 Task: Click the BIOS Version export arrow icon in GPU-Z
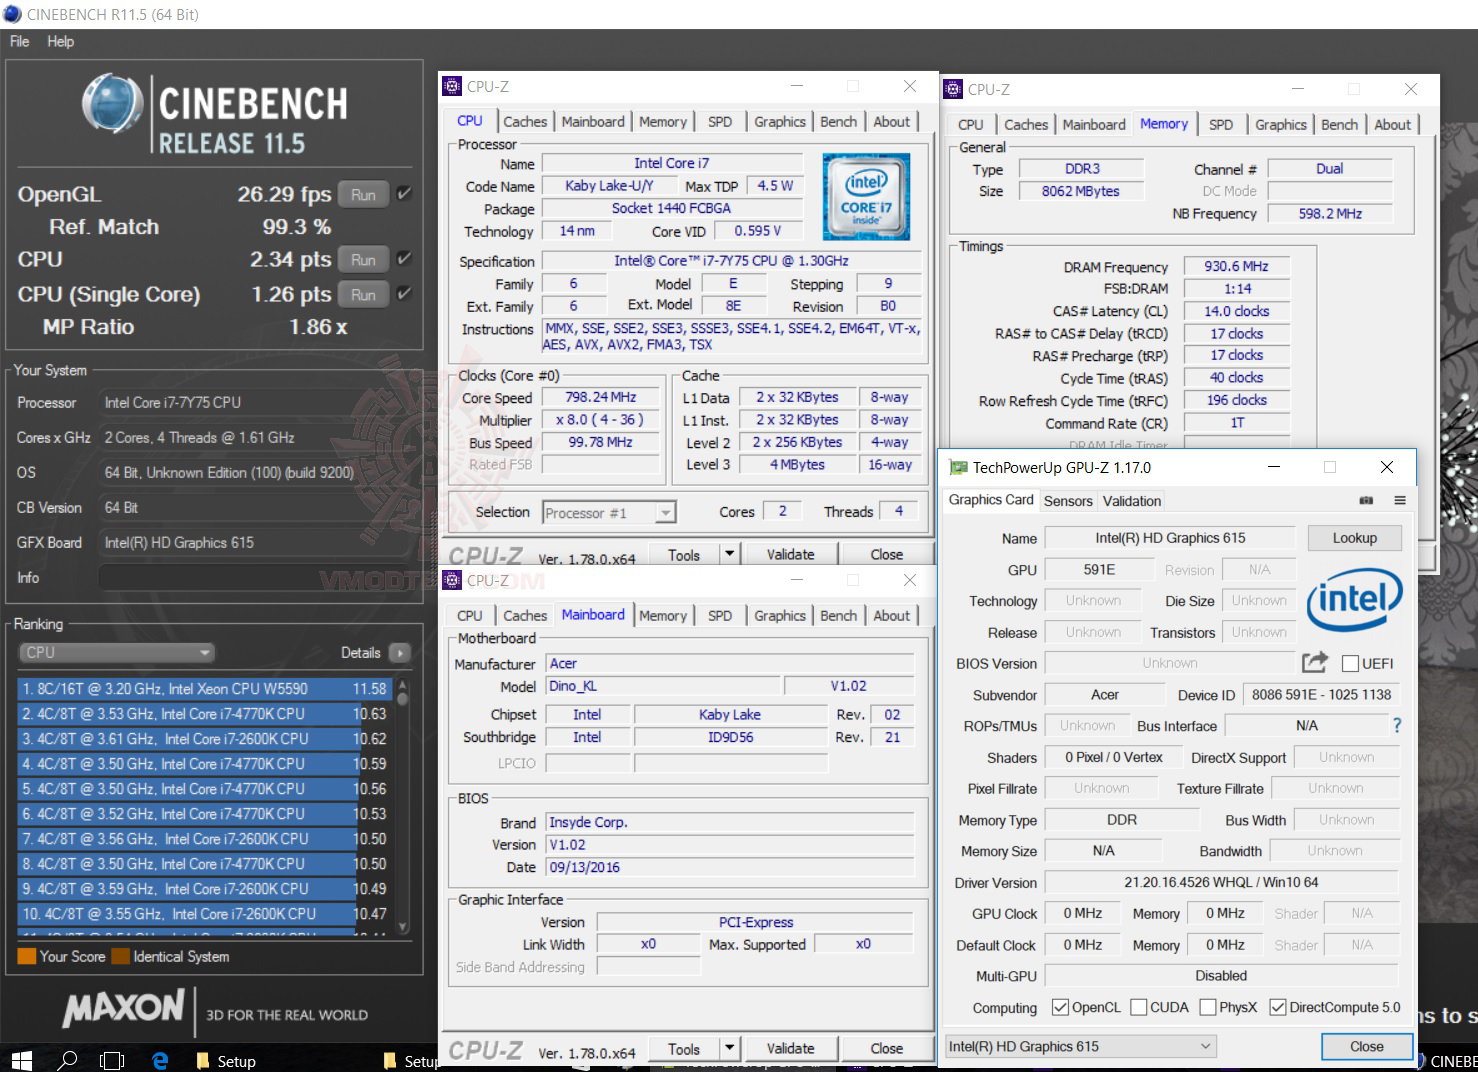(x=1314, y=662)
